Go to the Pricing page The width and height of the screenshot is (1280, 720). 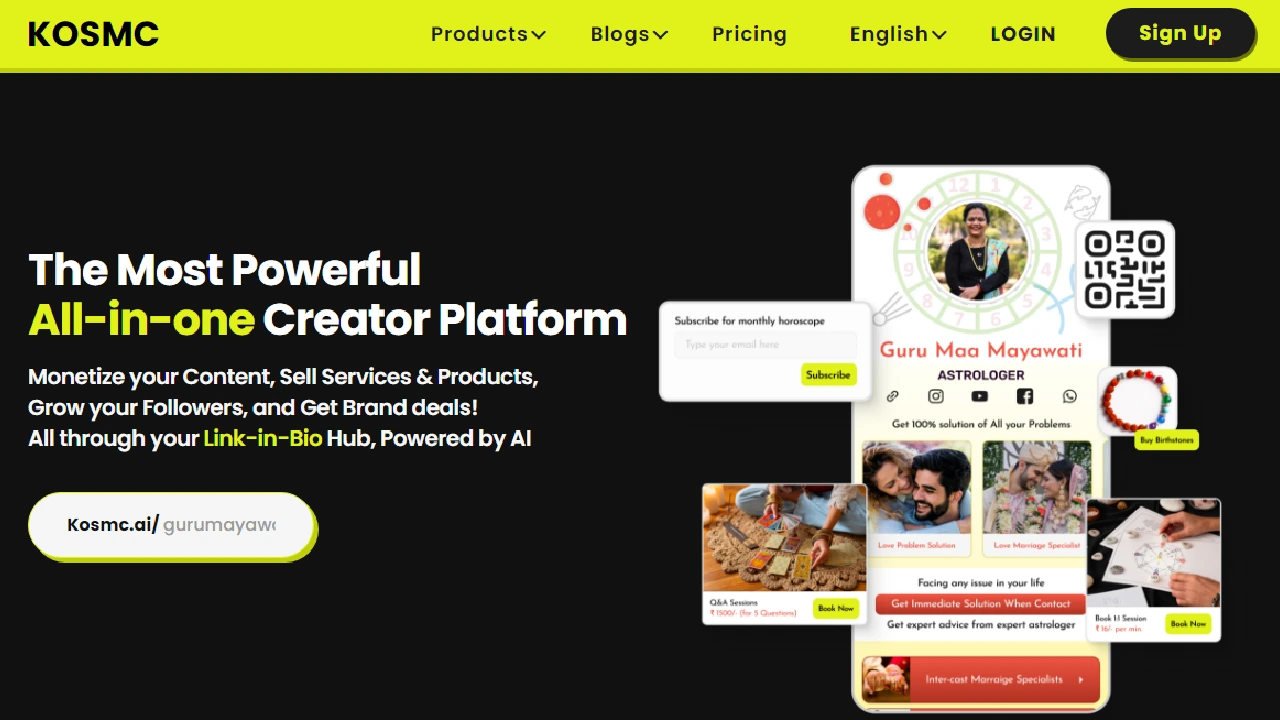point(749,34)
